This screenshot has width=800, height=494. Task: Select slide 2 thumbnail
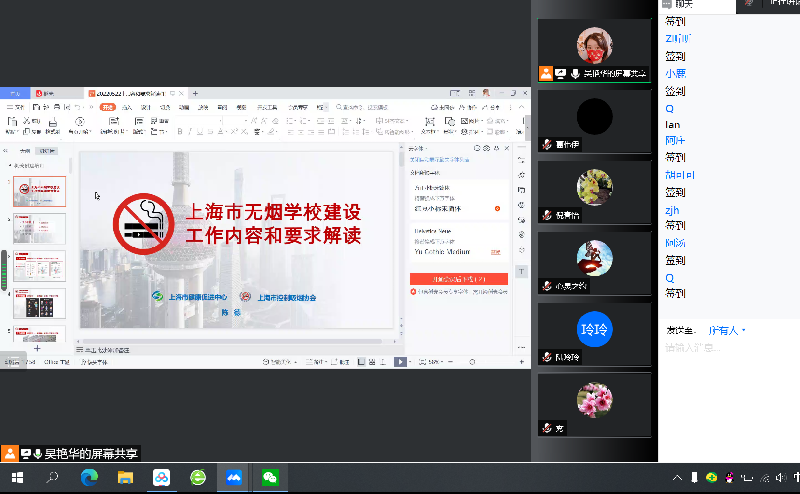[x=39, y=229]
